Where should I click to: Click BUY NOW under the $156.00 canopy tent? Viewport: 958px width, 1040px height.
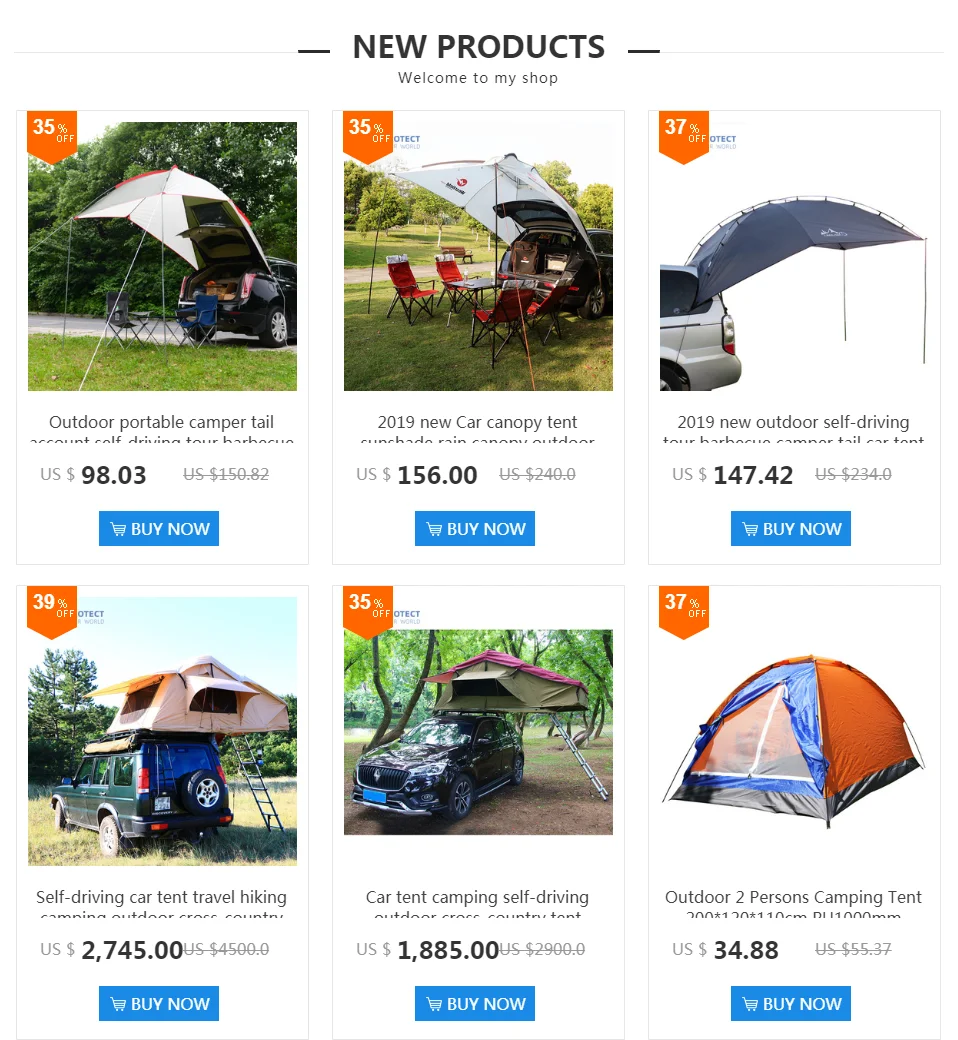[x=474, y=529]
